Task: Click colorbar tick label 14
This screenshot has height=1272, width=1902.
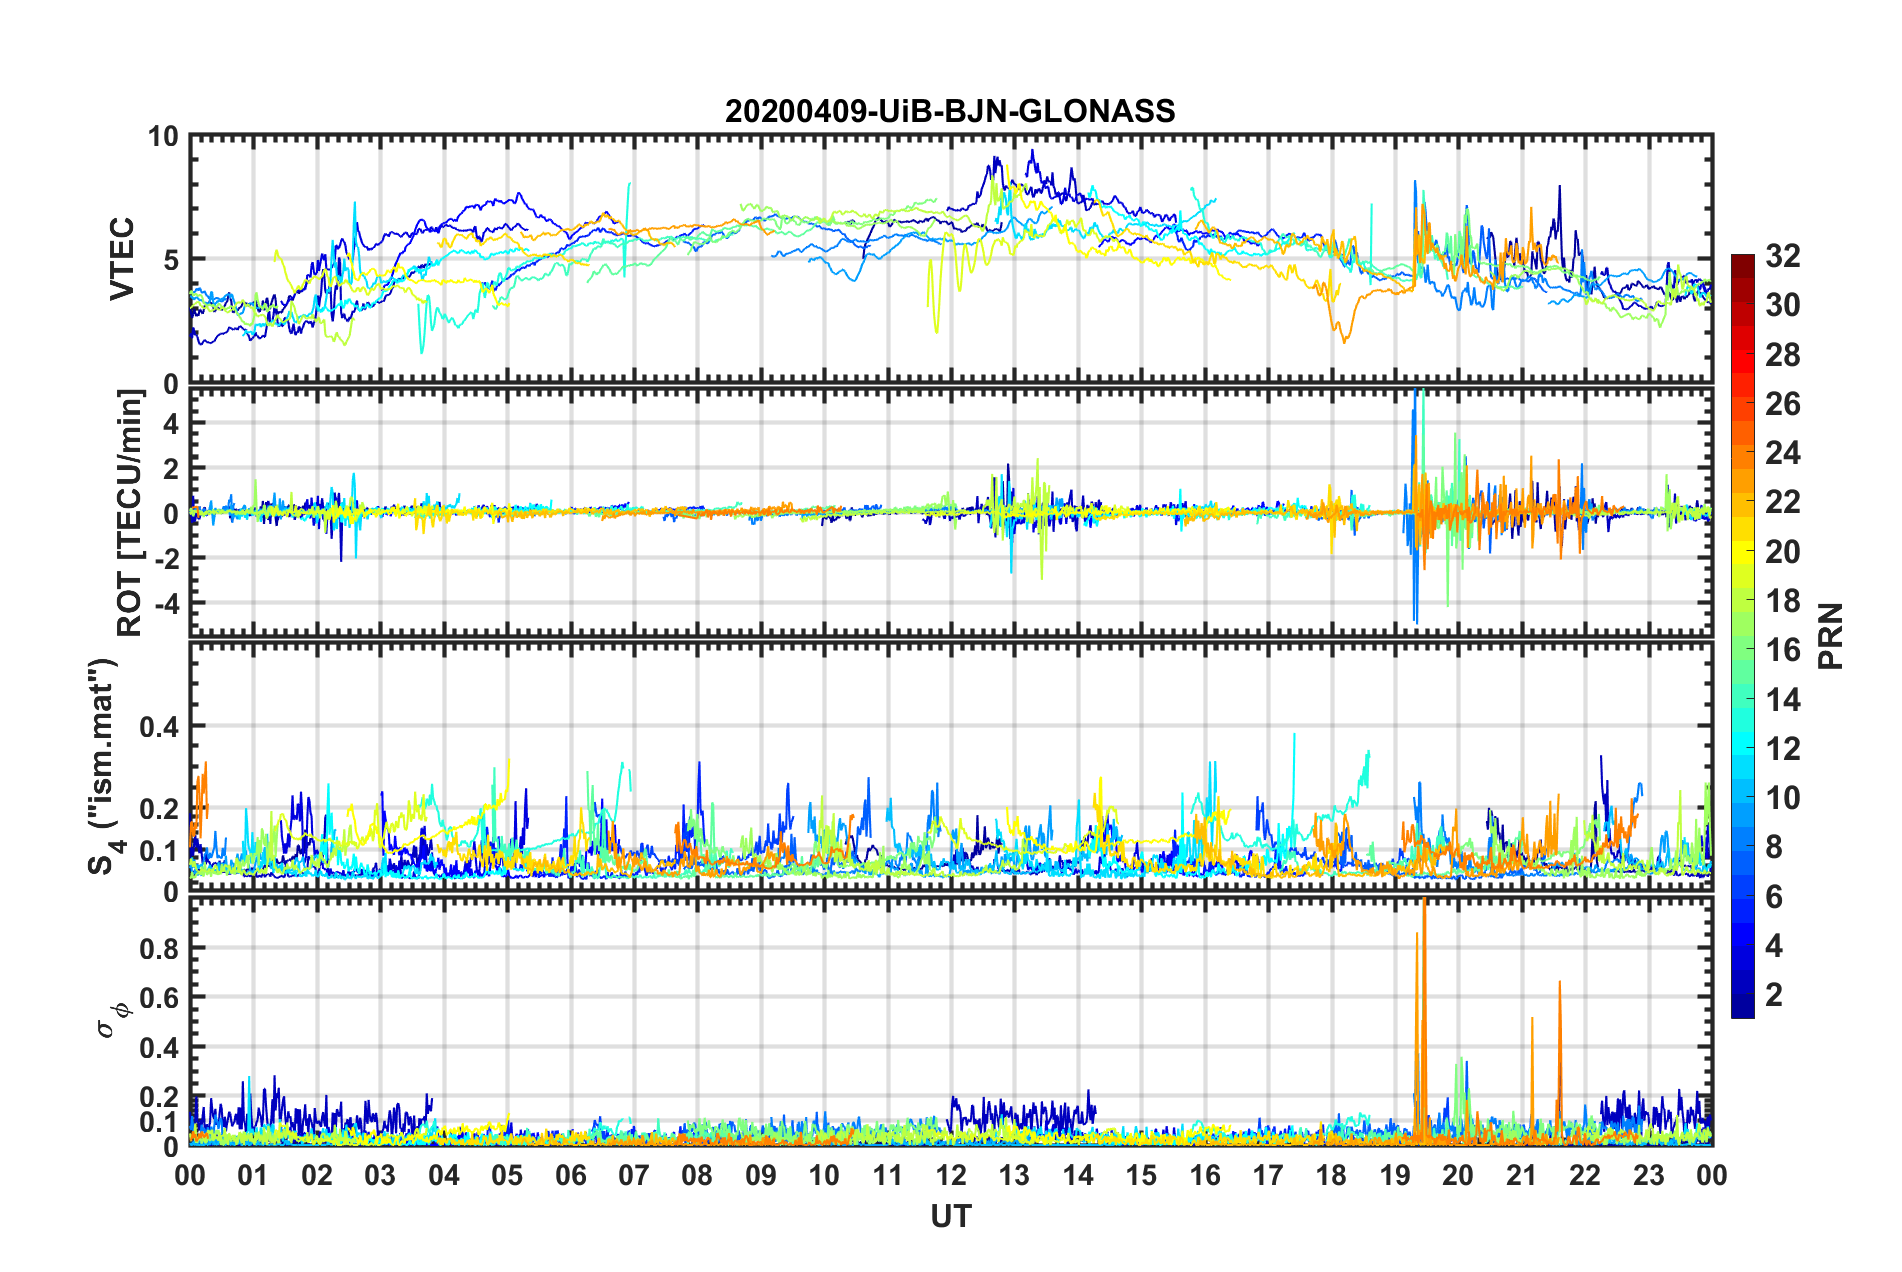Action: 1782,700
